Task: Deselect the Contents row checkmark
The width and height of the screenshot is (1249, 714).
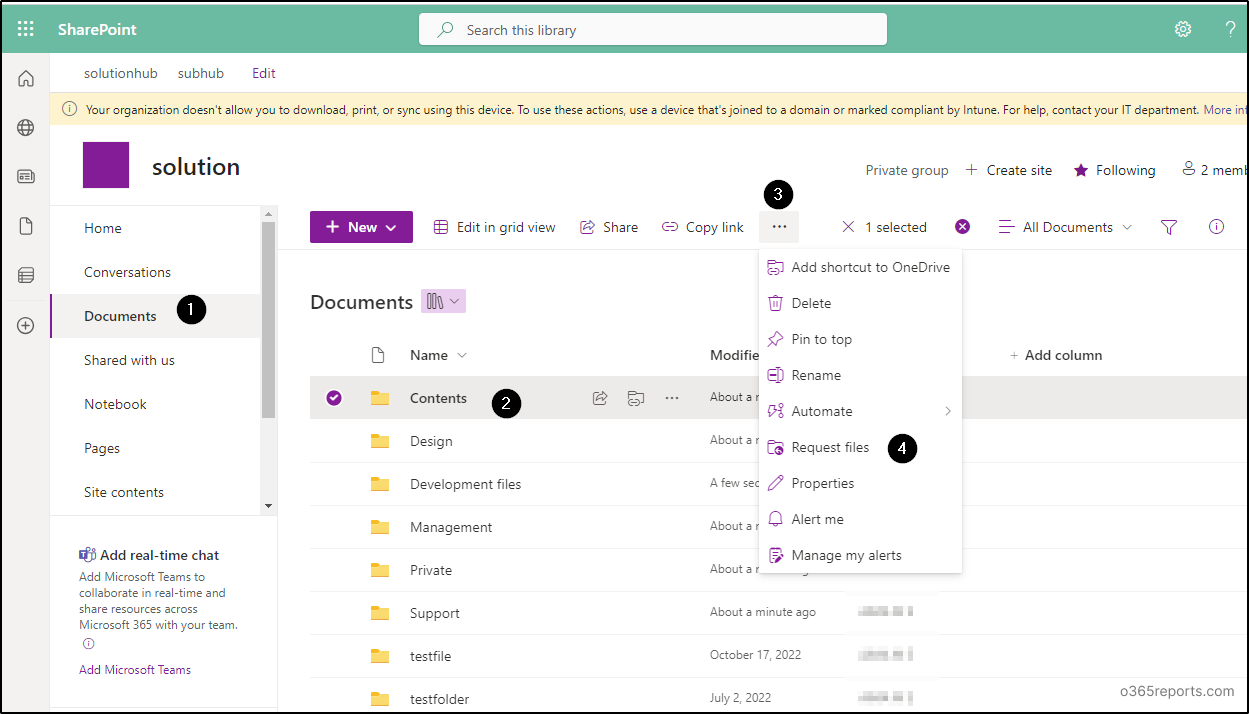Action: [333, 397]
